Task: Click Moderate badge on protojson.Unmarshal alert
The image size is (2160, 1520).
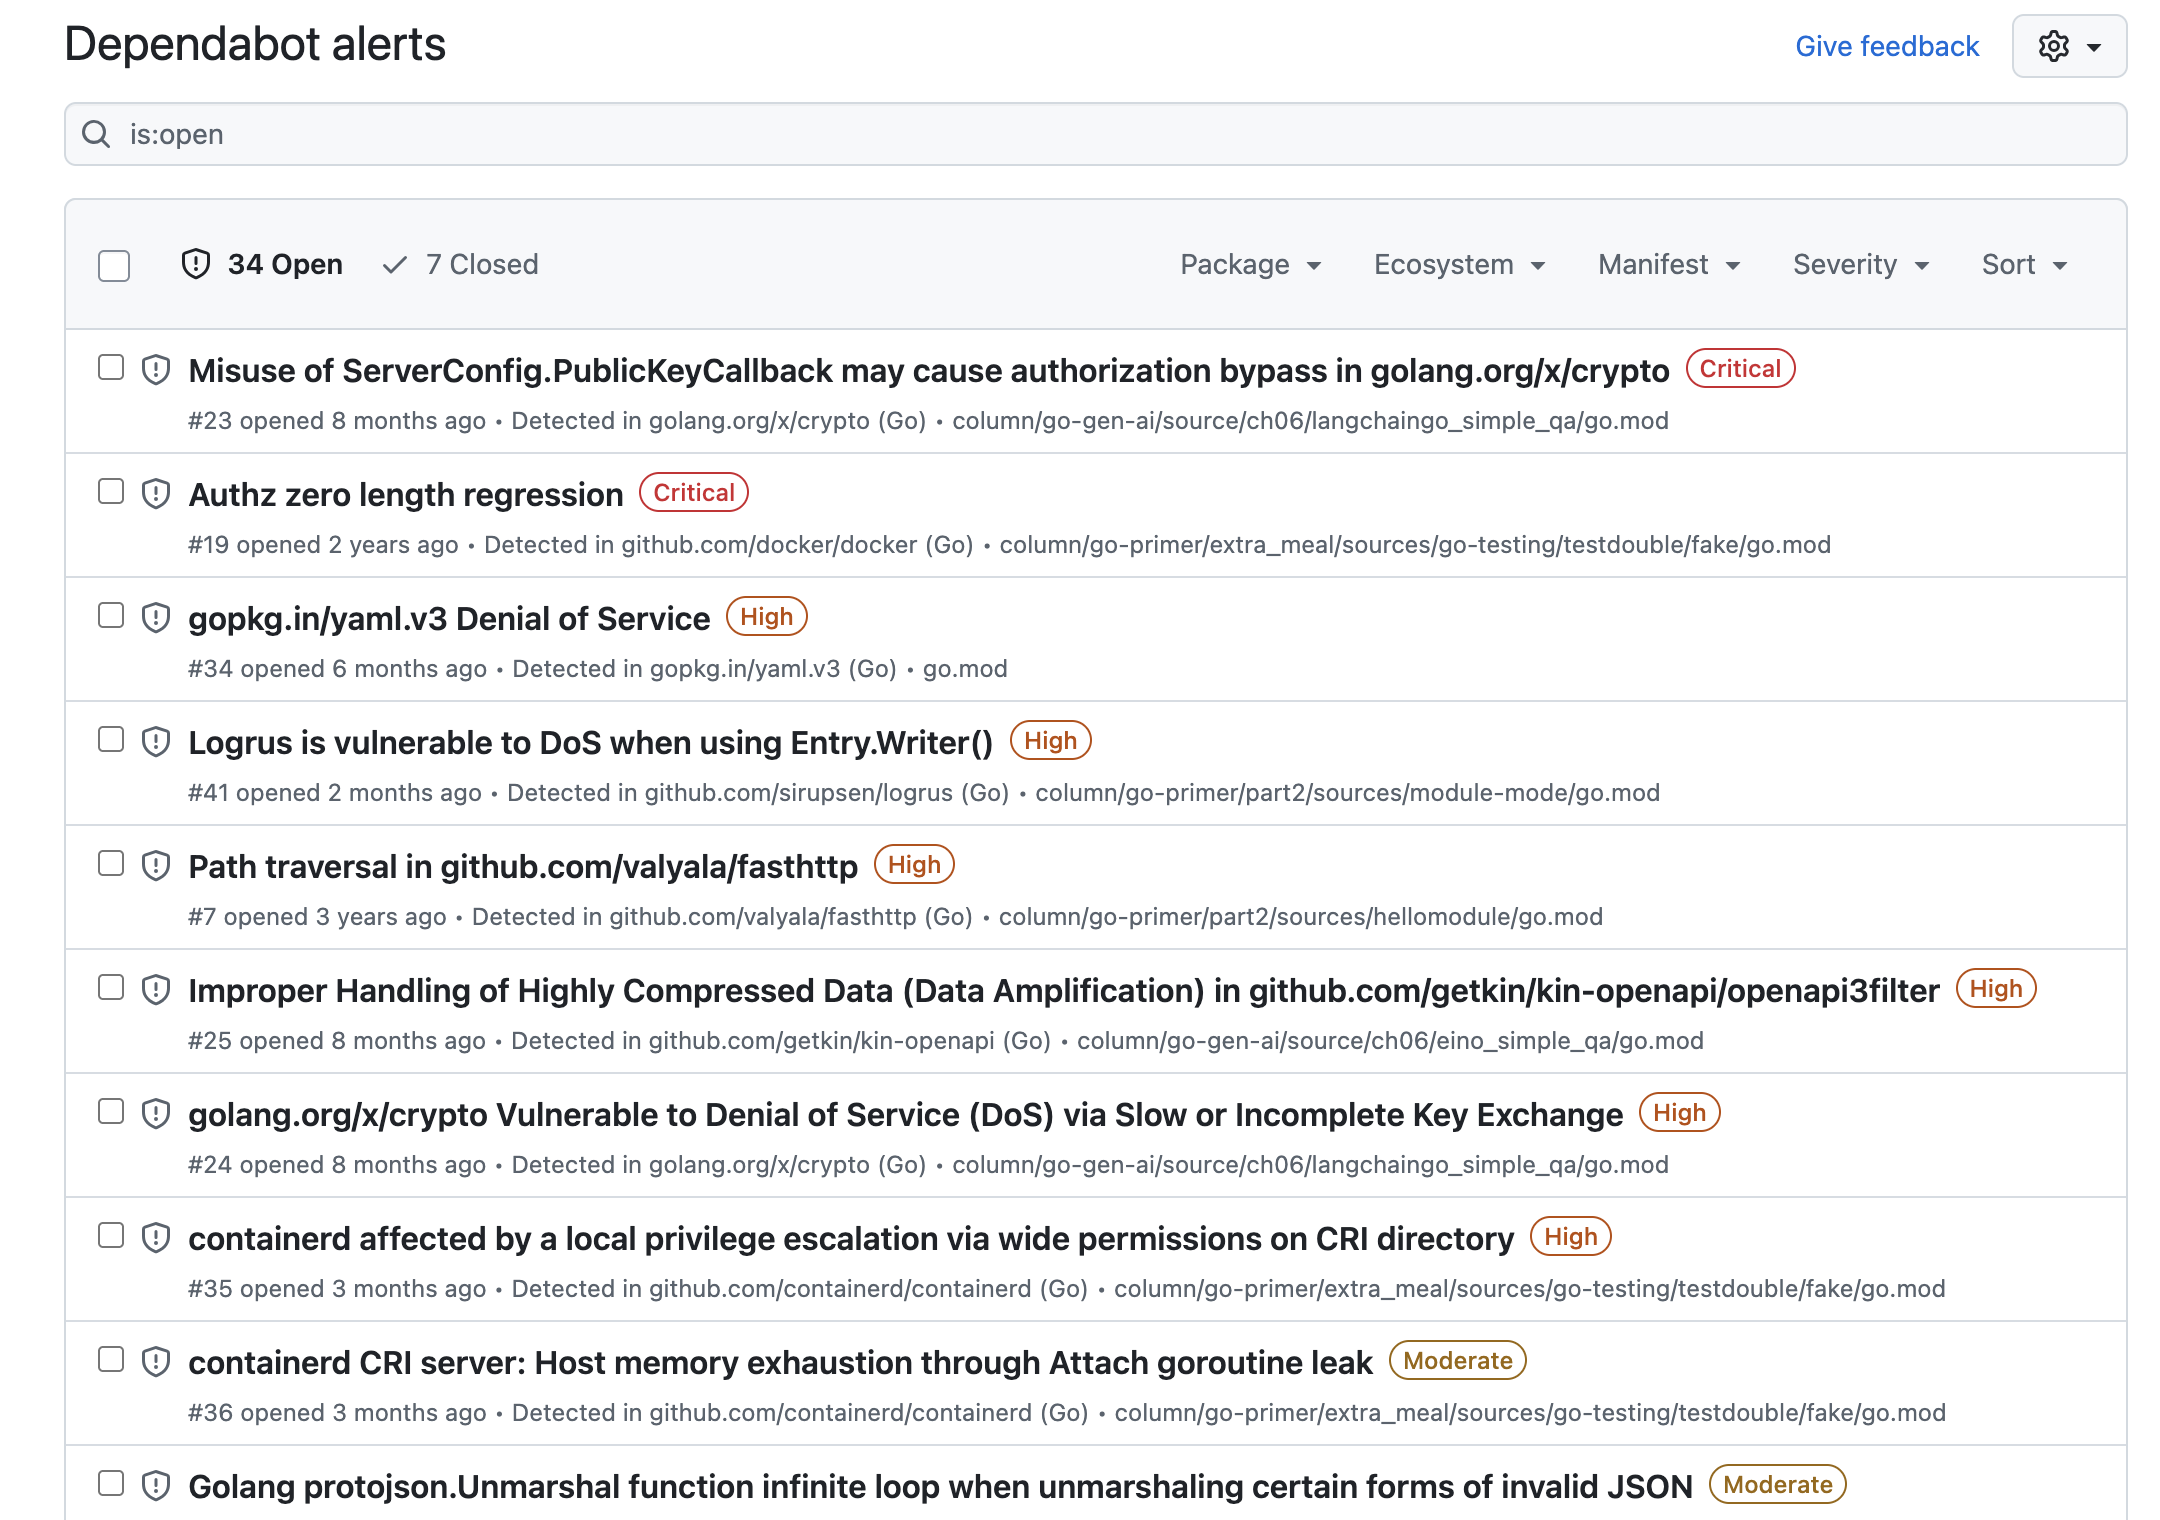Action: [1778, 1484]
